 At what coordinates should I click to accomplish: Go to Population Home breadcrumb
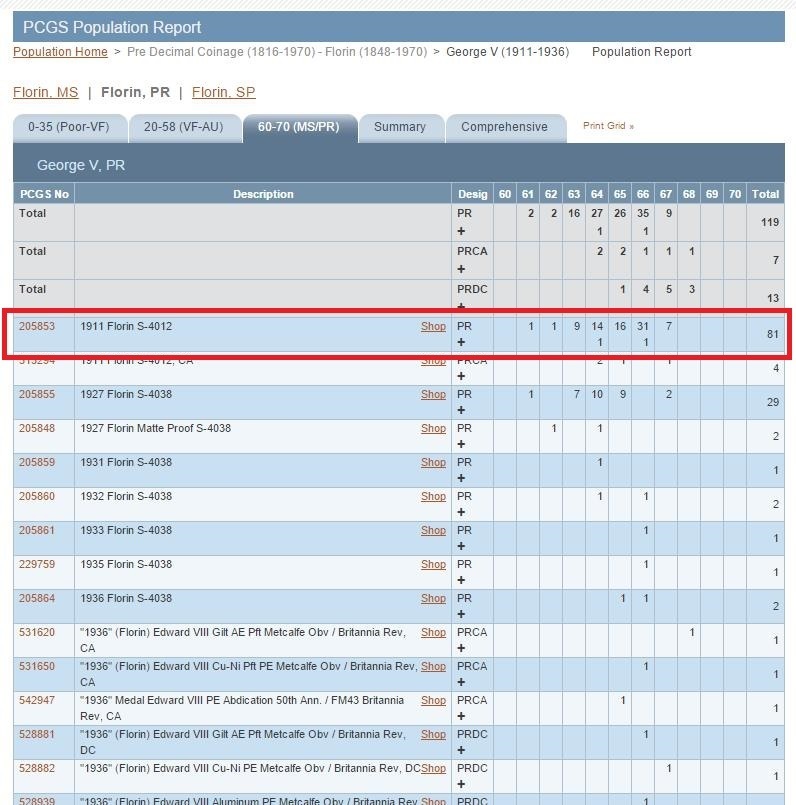[60, 52]
